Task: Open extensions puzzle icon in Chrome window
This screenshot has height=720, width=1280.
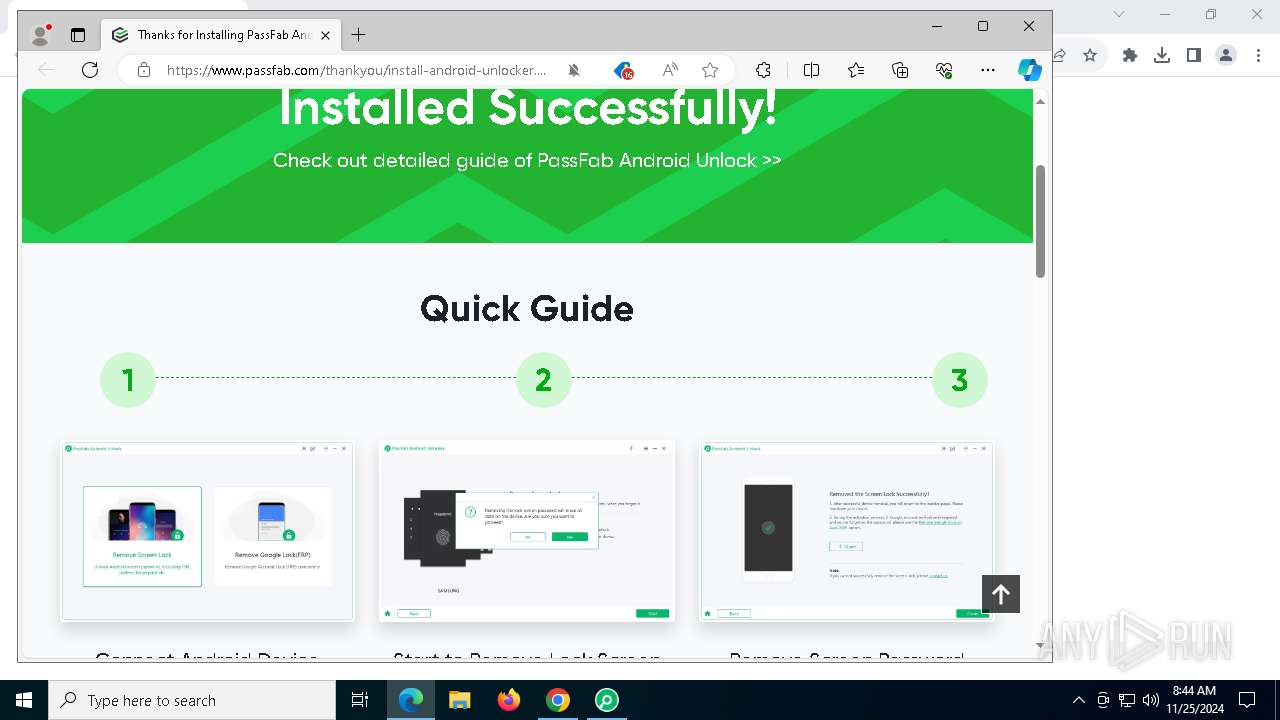Action: (x=1130, y=55)
